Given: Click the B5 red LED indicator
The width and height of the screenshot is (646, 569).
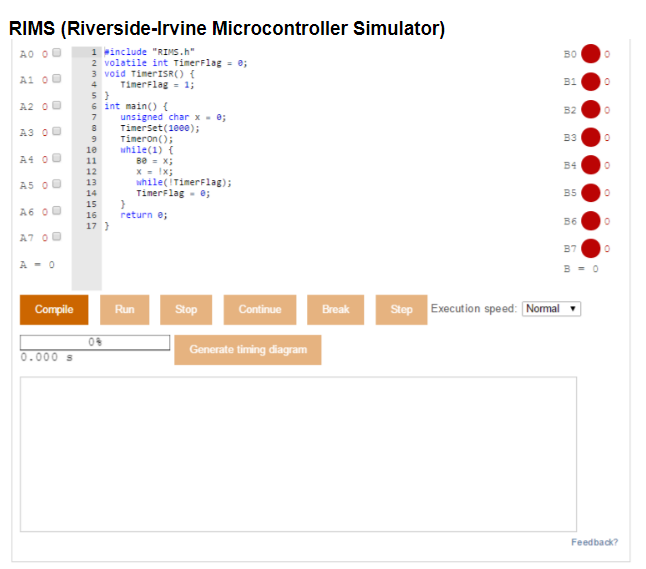Looking at the screenshot, I should (591, 192).
